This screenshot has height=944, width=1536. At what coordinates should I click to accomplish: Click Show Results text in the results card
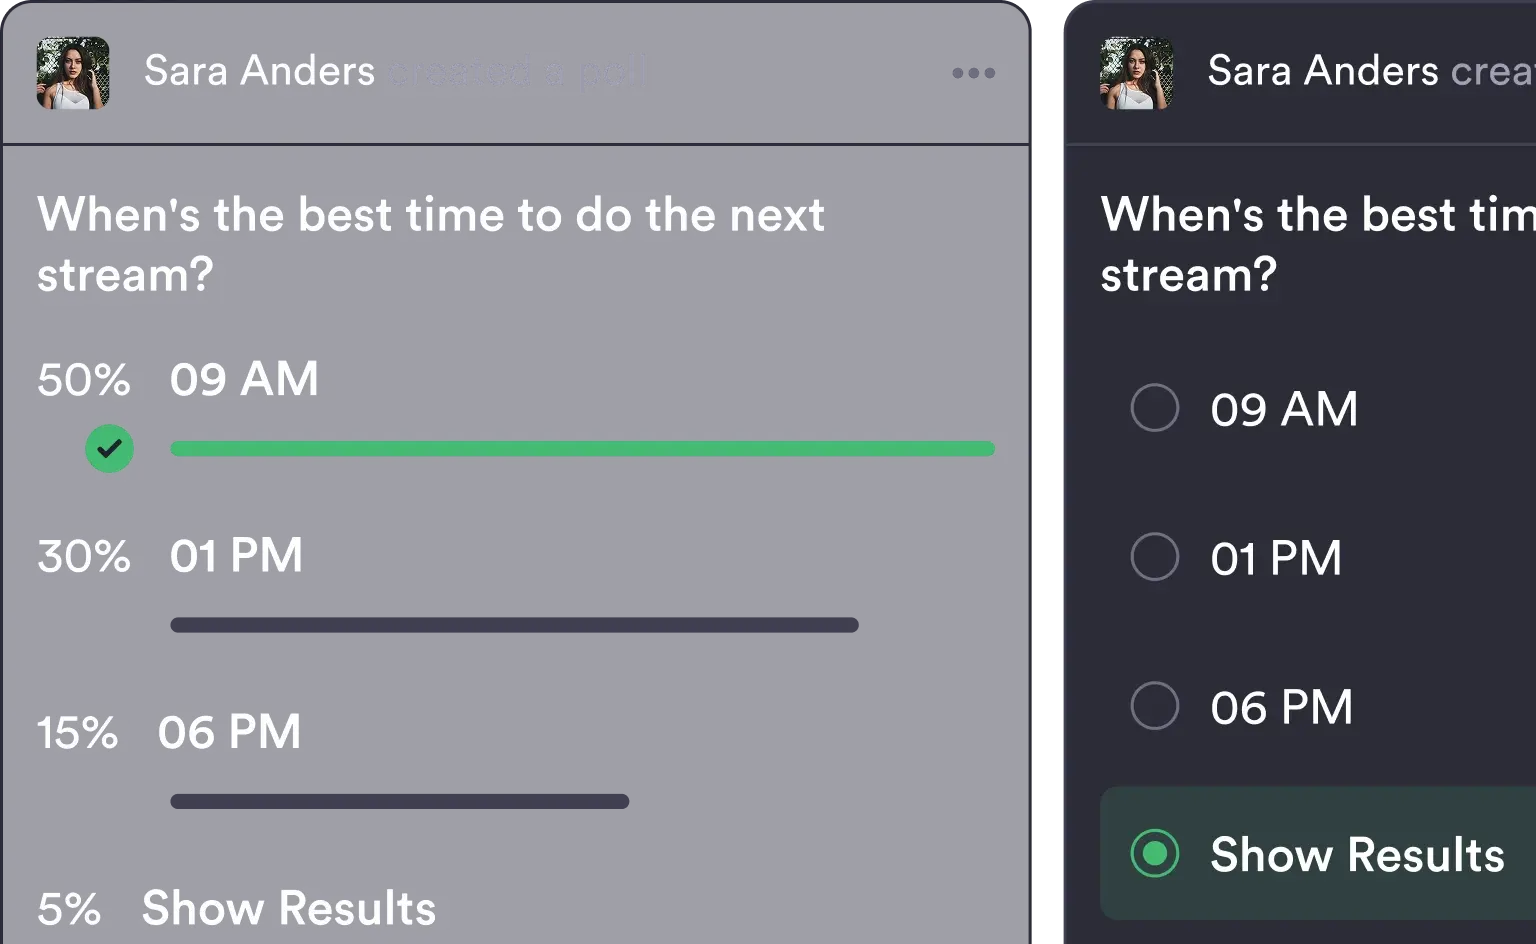(x=289, y=909)
